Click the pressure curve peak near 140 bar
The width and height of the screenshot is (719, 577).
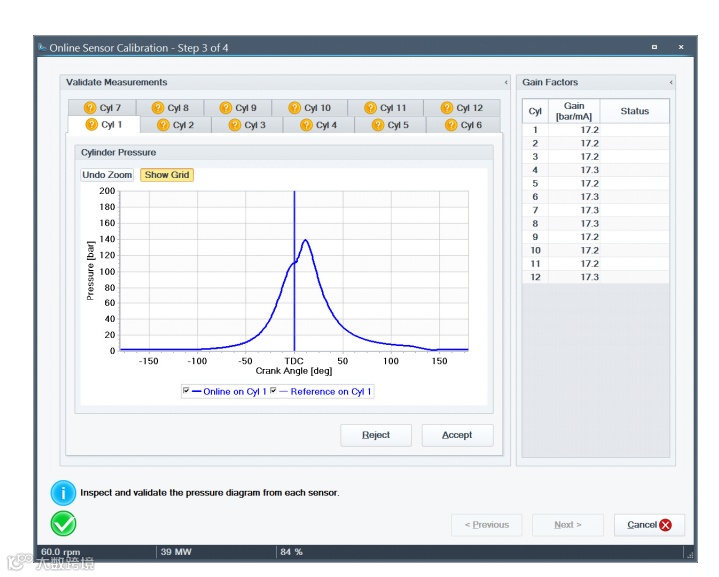tap(305, 240)
